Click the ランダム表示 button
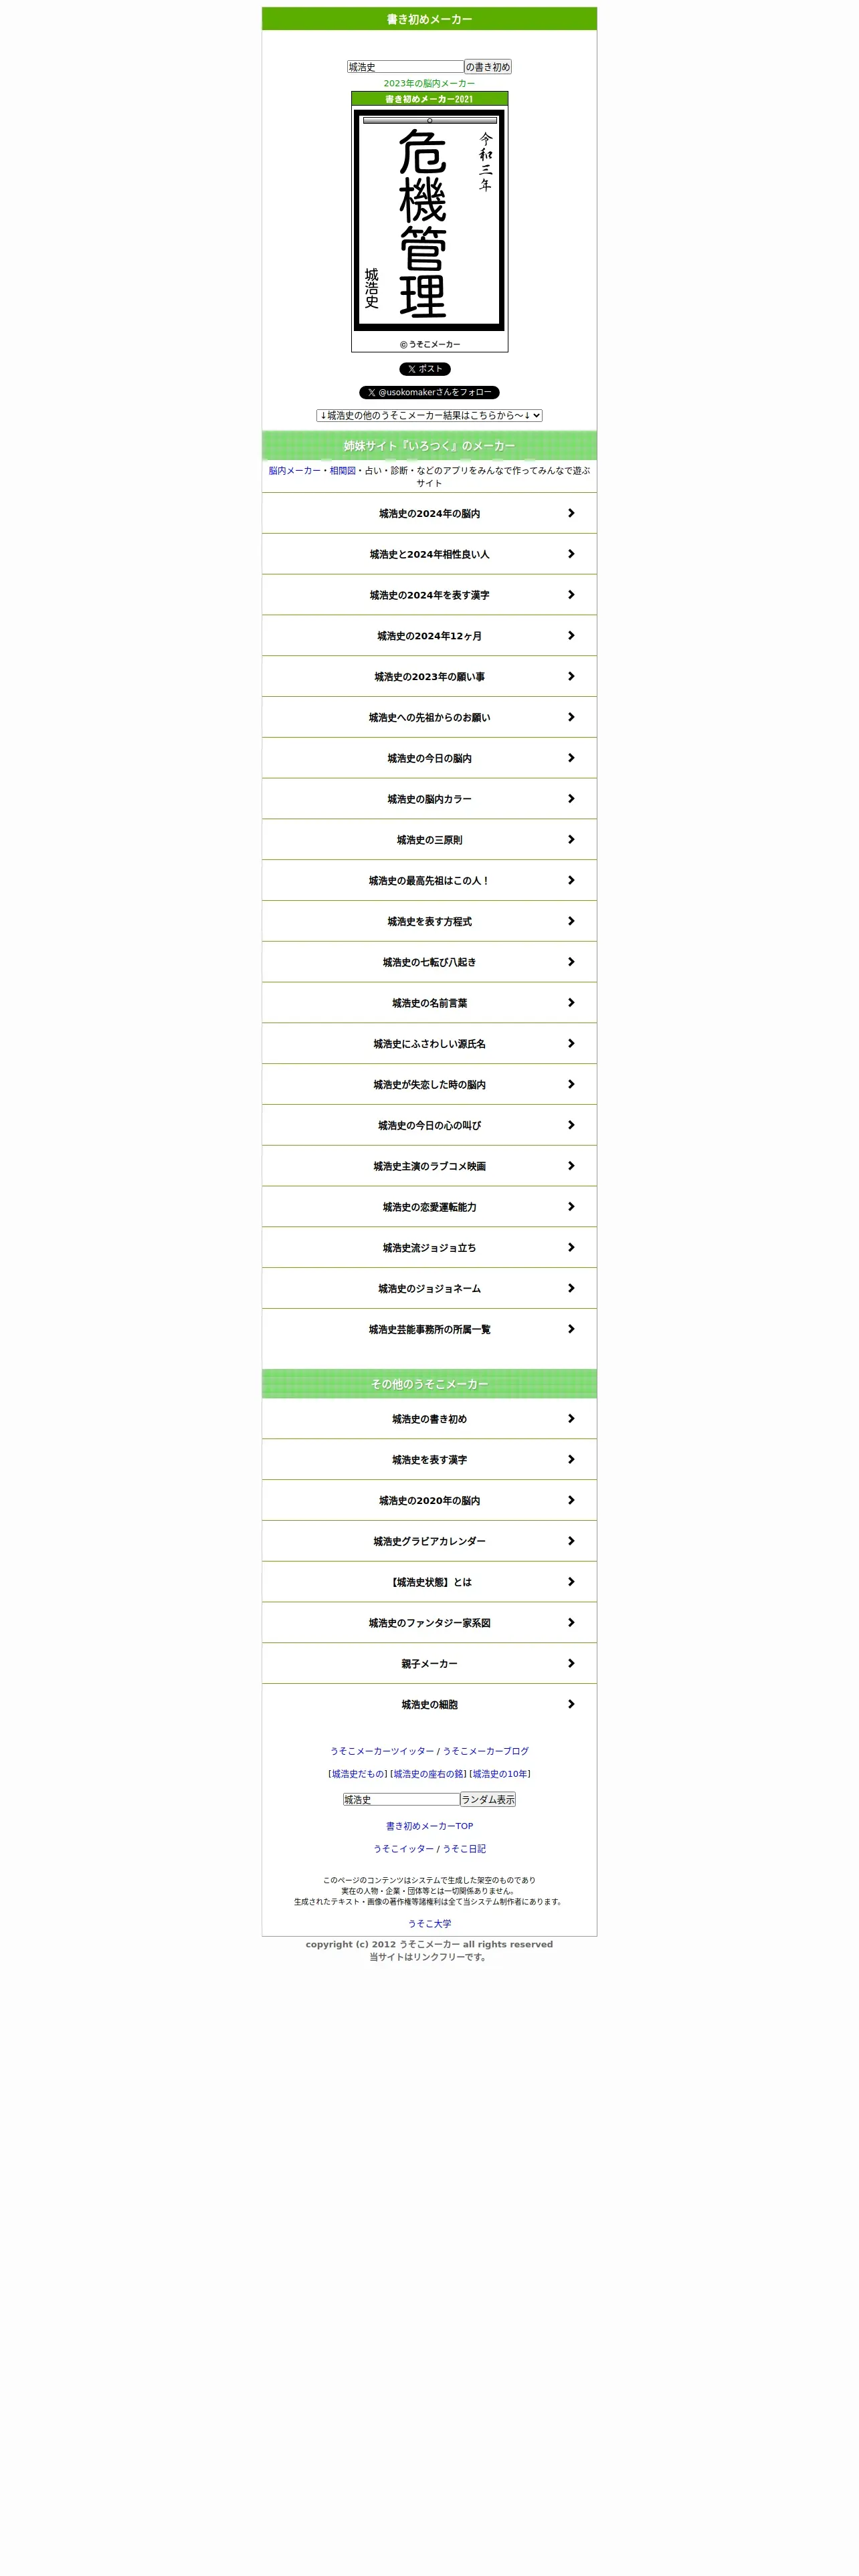This screenshot has width=859, height=2576. pos(488,1799)
